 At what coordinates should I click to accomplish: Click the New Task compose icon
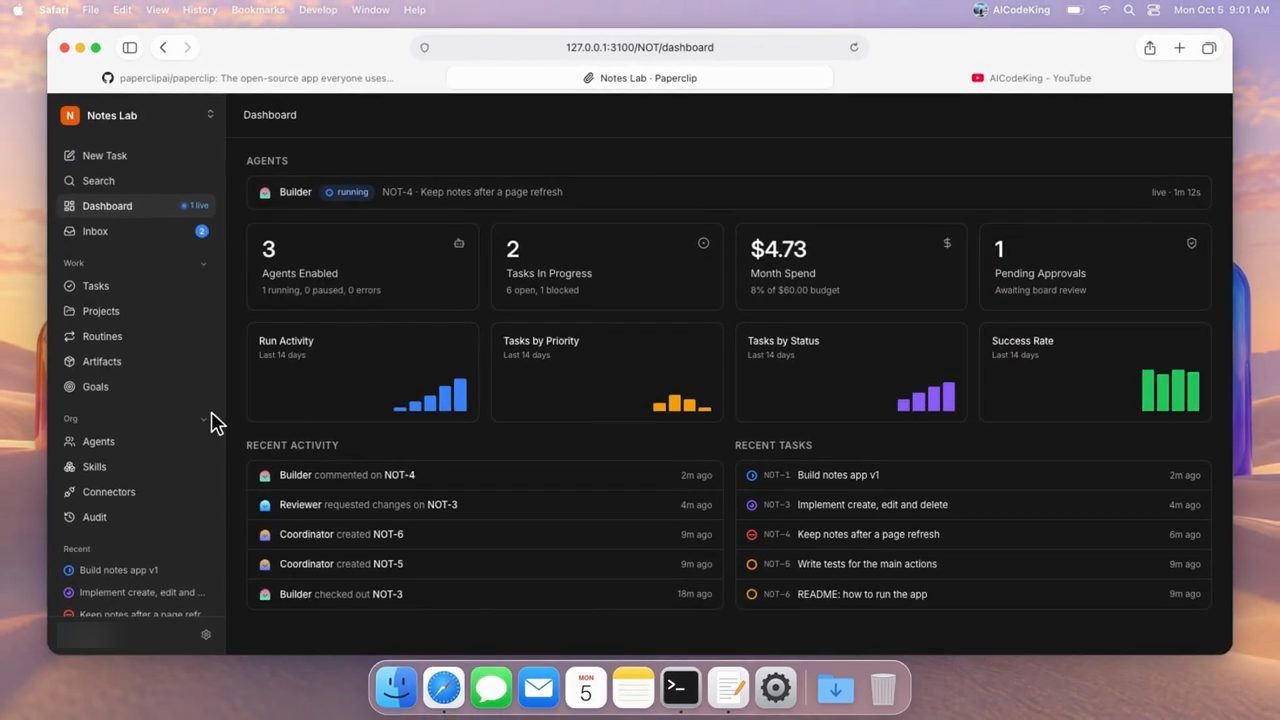tap(69, 156)
